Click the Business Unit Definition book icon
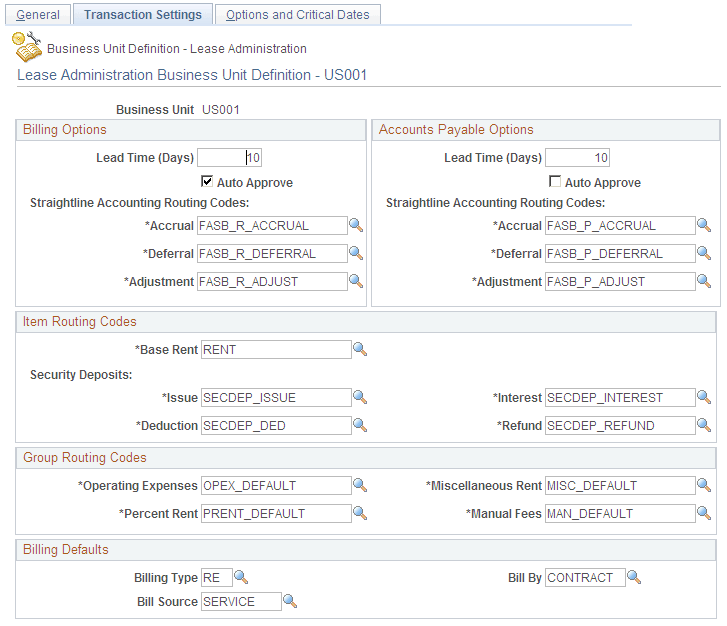727x626 pixels. point(27,47)
